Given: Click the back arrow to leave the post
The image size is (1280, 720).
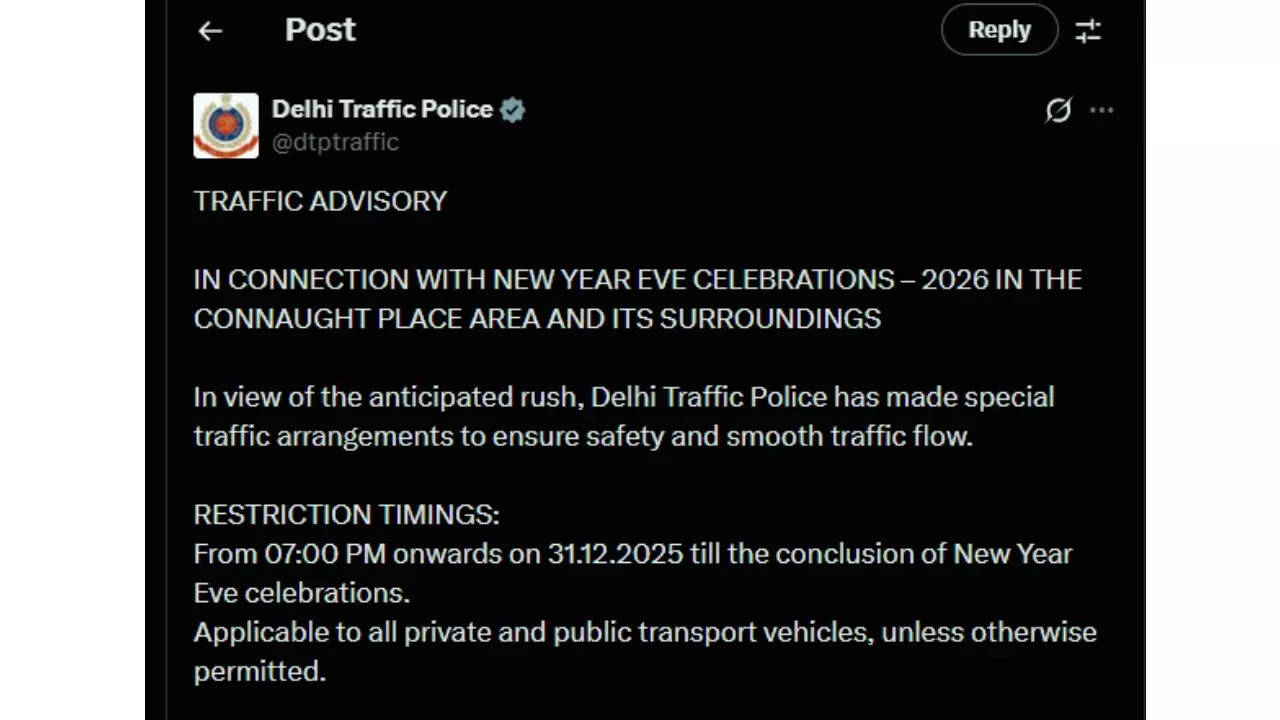Looking at the screenshot, I should point(209,31).
